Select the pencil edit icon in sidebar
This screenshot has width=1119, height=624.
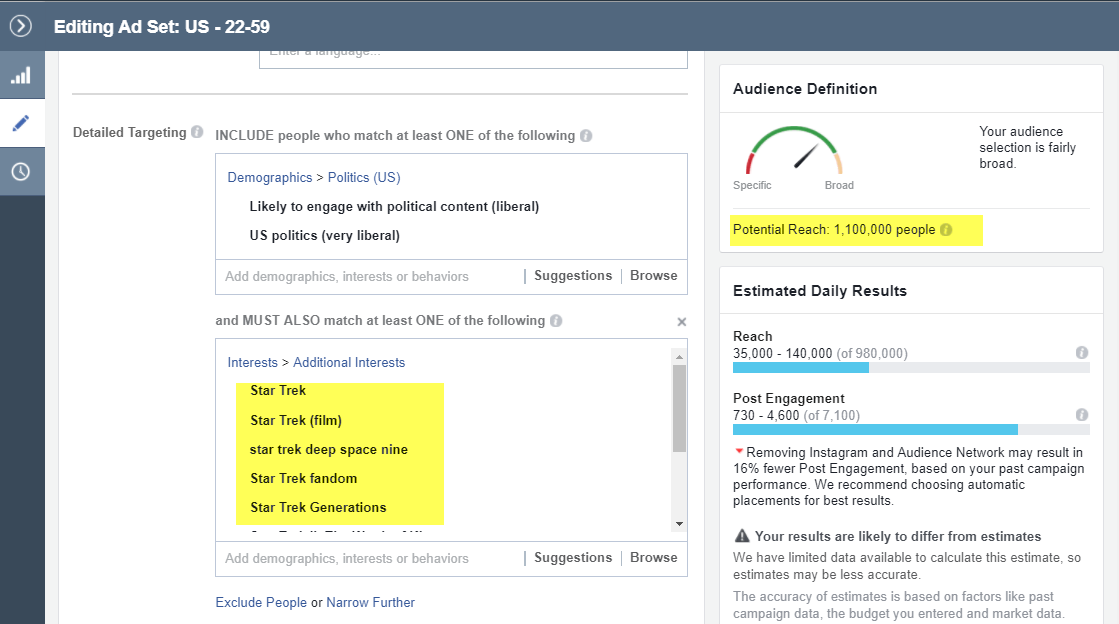21,123
